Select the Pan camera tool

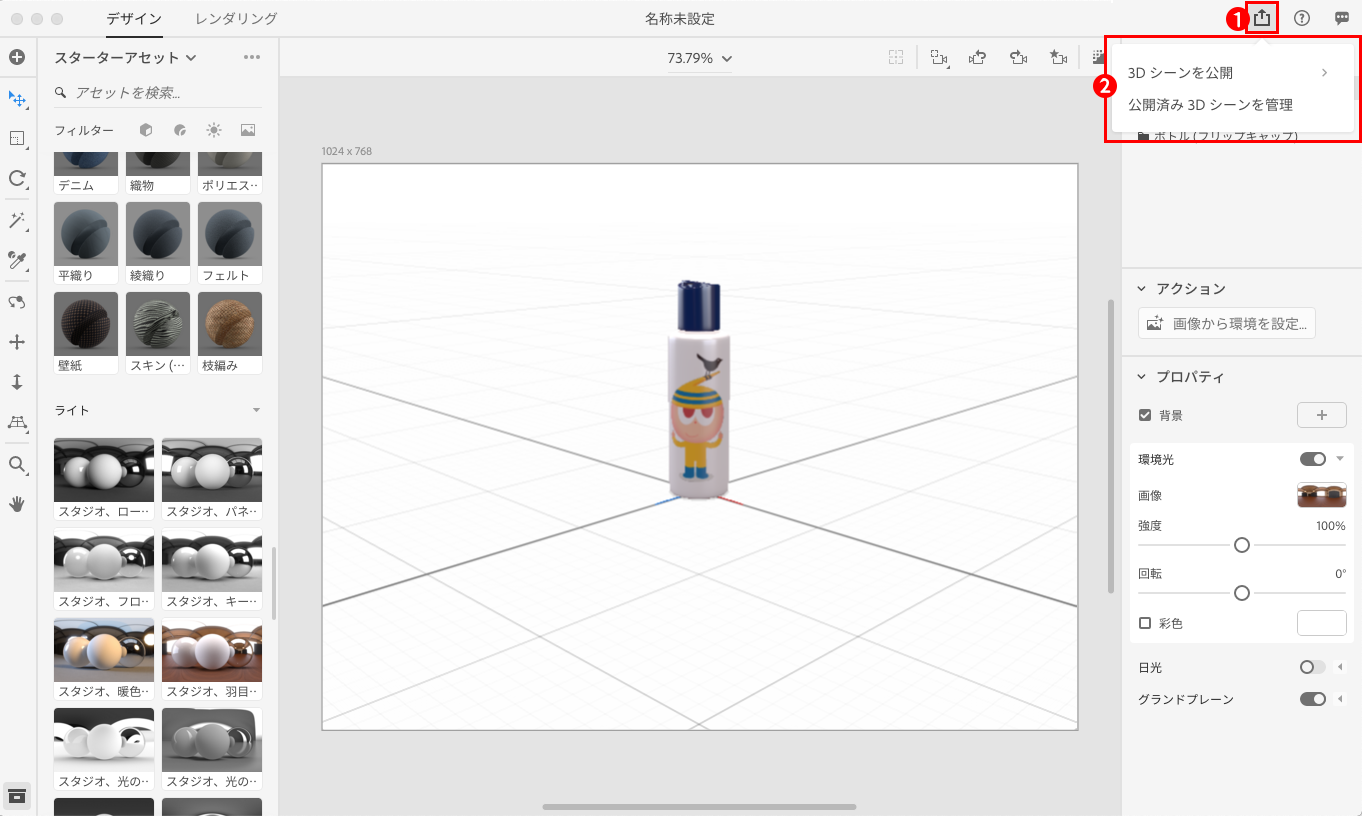(17, 342)
